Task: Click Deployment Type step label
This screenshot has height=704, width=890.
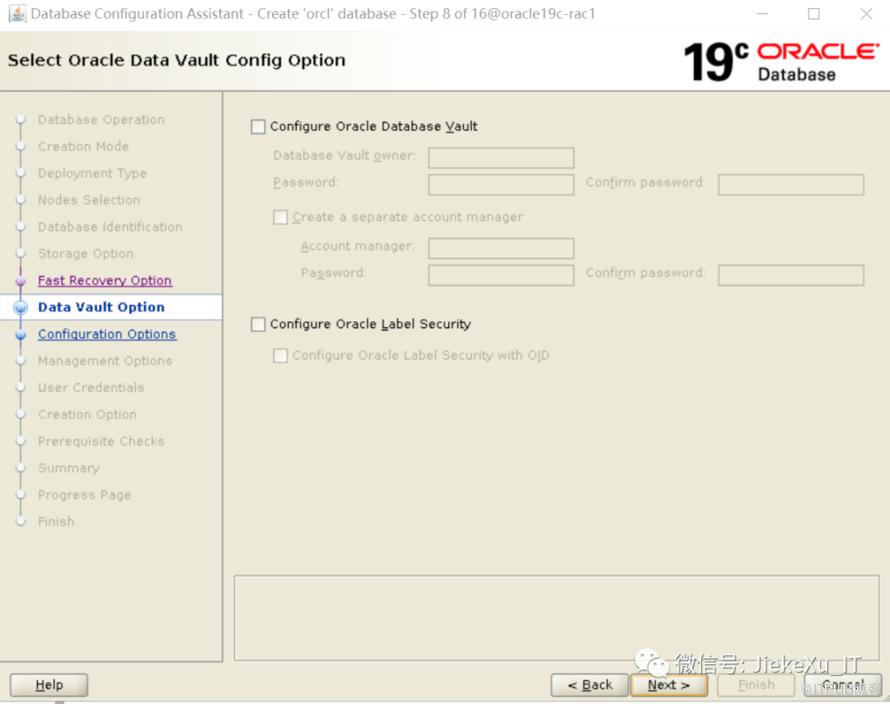Action: [93, 173]
